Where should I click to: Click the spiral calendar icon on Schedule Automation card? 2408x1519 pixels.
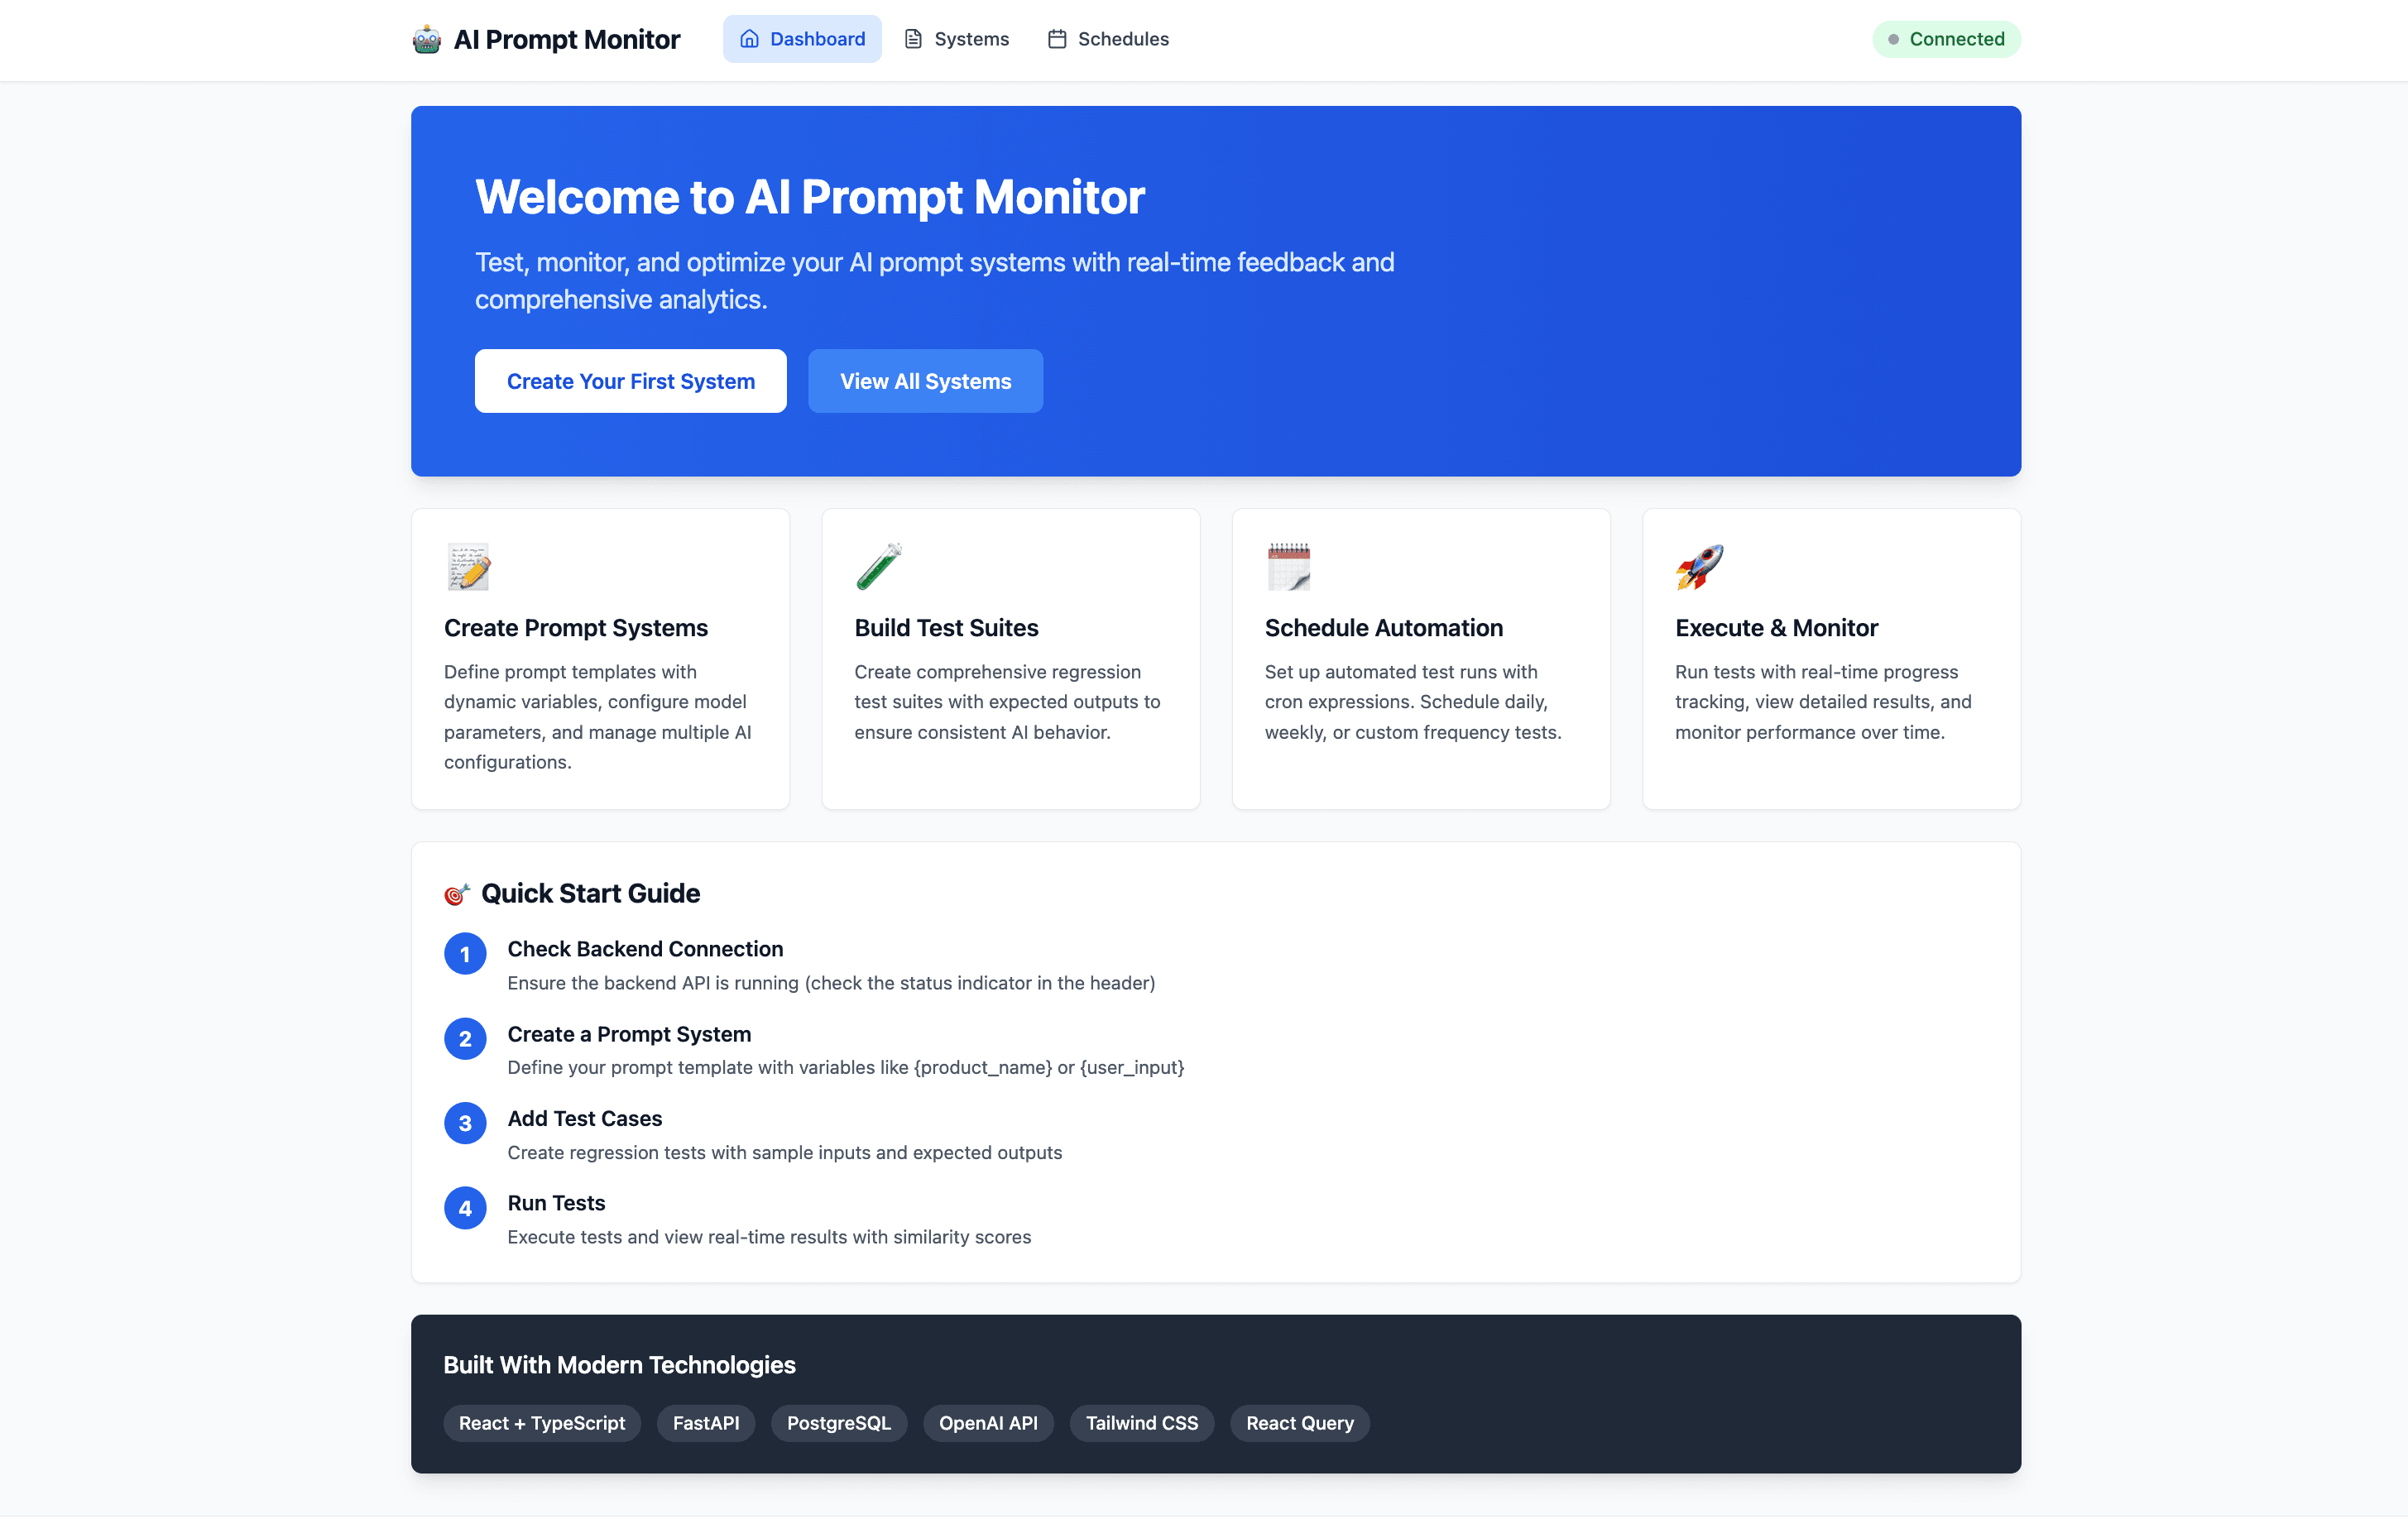1289,566
